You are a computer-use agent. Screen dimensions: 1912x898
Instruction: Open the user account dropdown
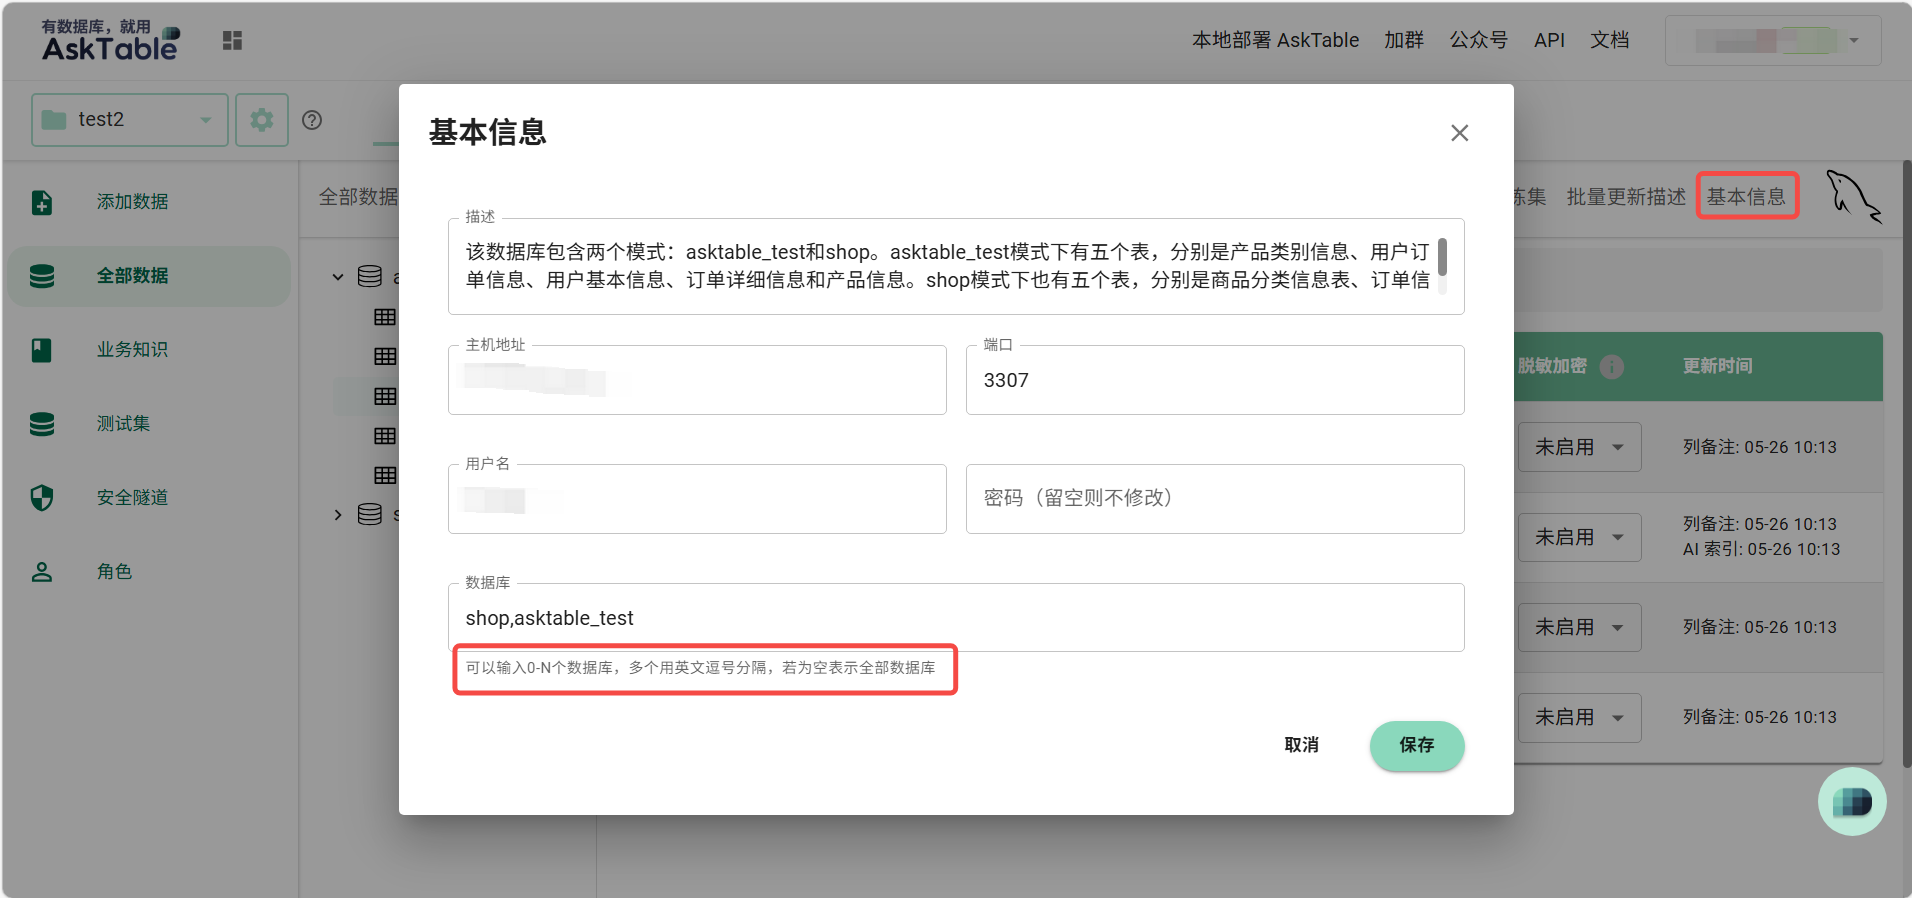[1773, 41]
